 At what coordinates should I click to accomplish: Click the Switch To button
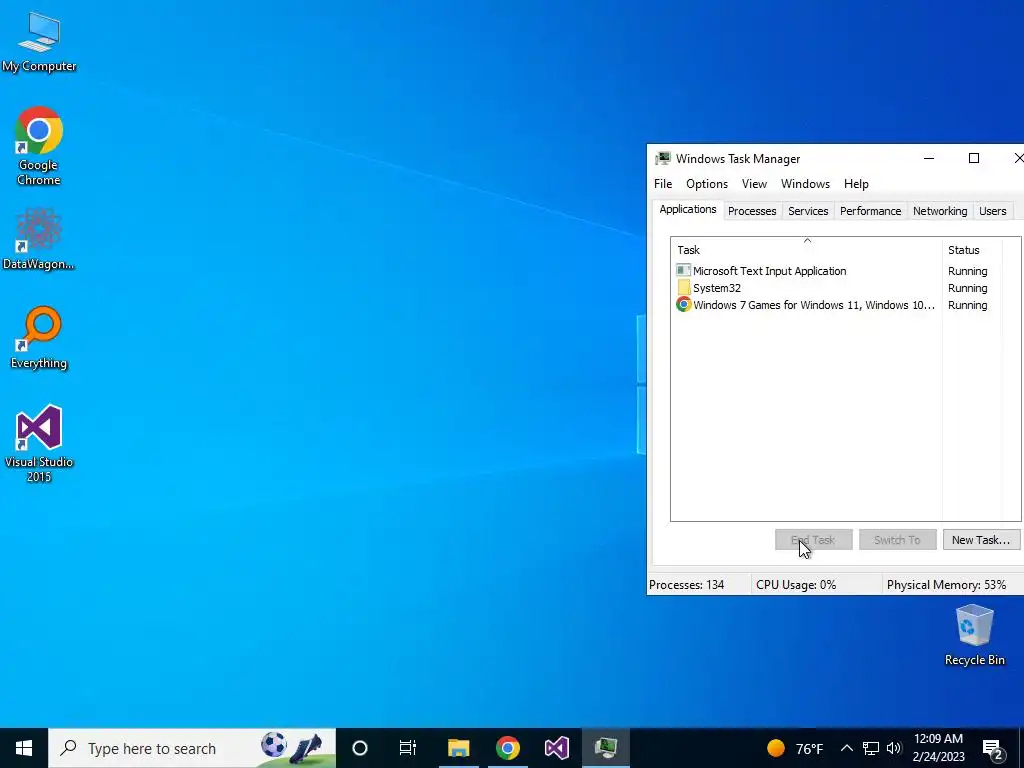click(x=897, y=539)
